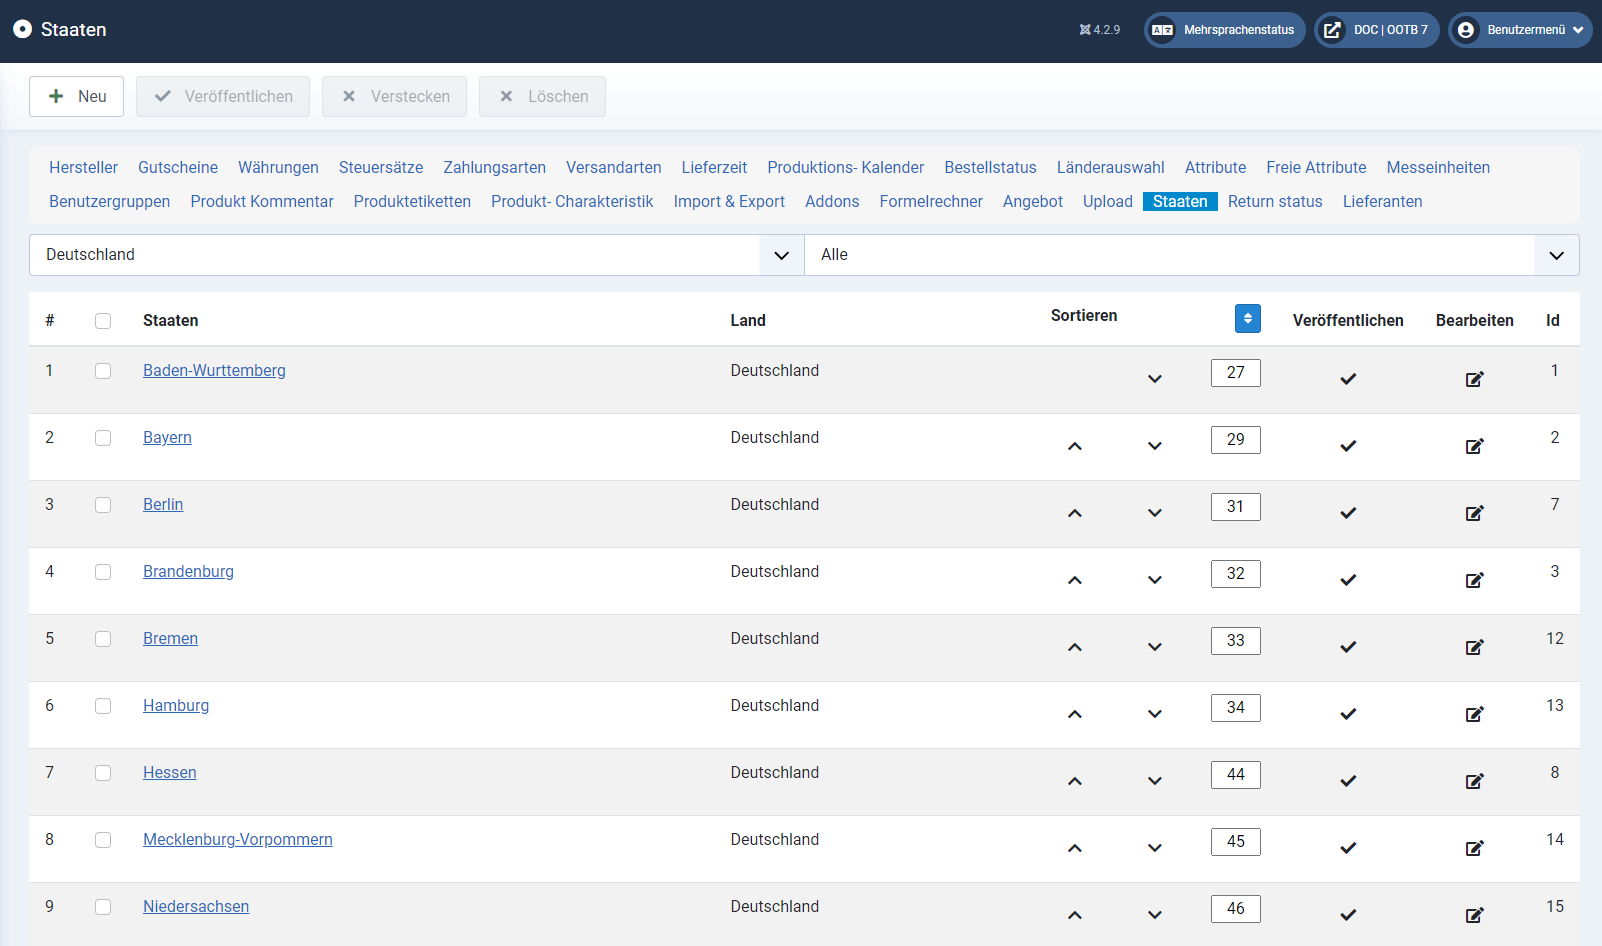Move Baden-Wurttemberg down in sort order
The width and height of the screenshot is (1602, 946).
(1155, 379)
